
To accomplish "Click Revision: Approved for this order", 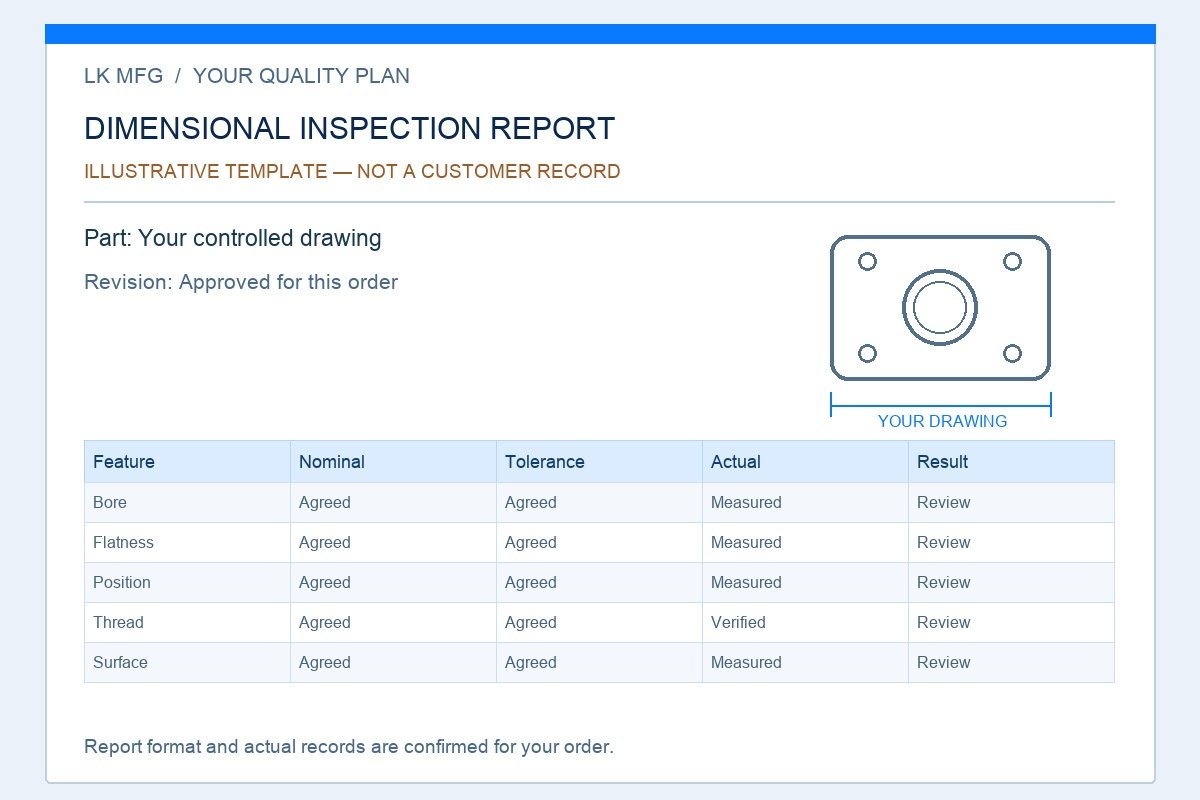I will (241, 282).
